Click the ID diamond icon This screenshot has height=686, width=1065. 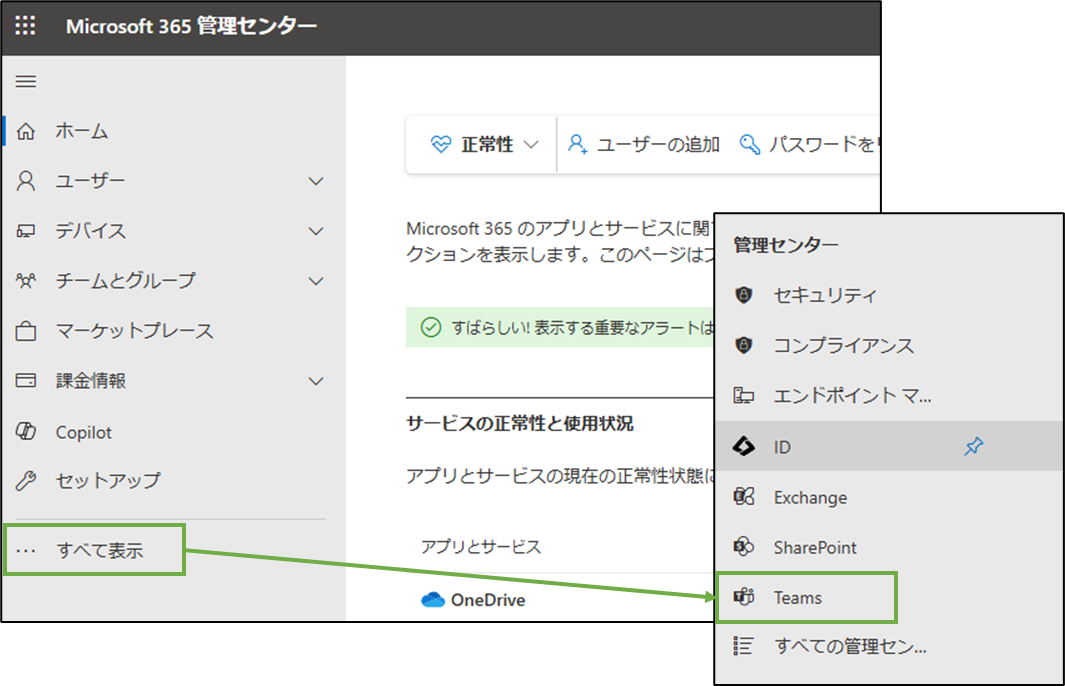click(744, 446)
